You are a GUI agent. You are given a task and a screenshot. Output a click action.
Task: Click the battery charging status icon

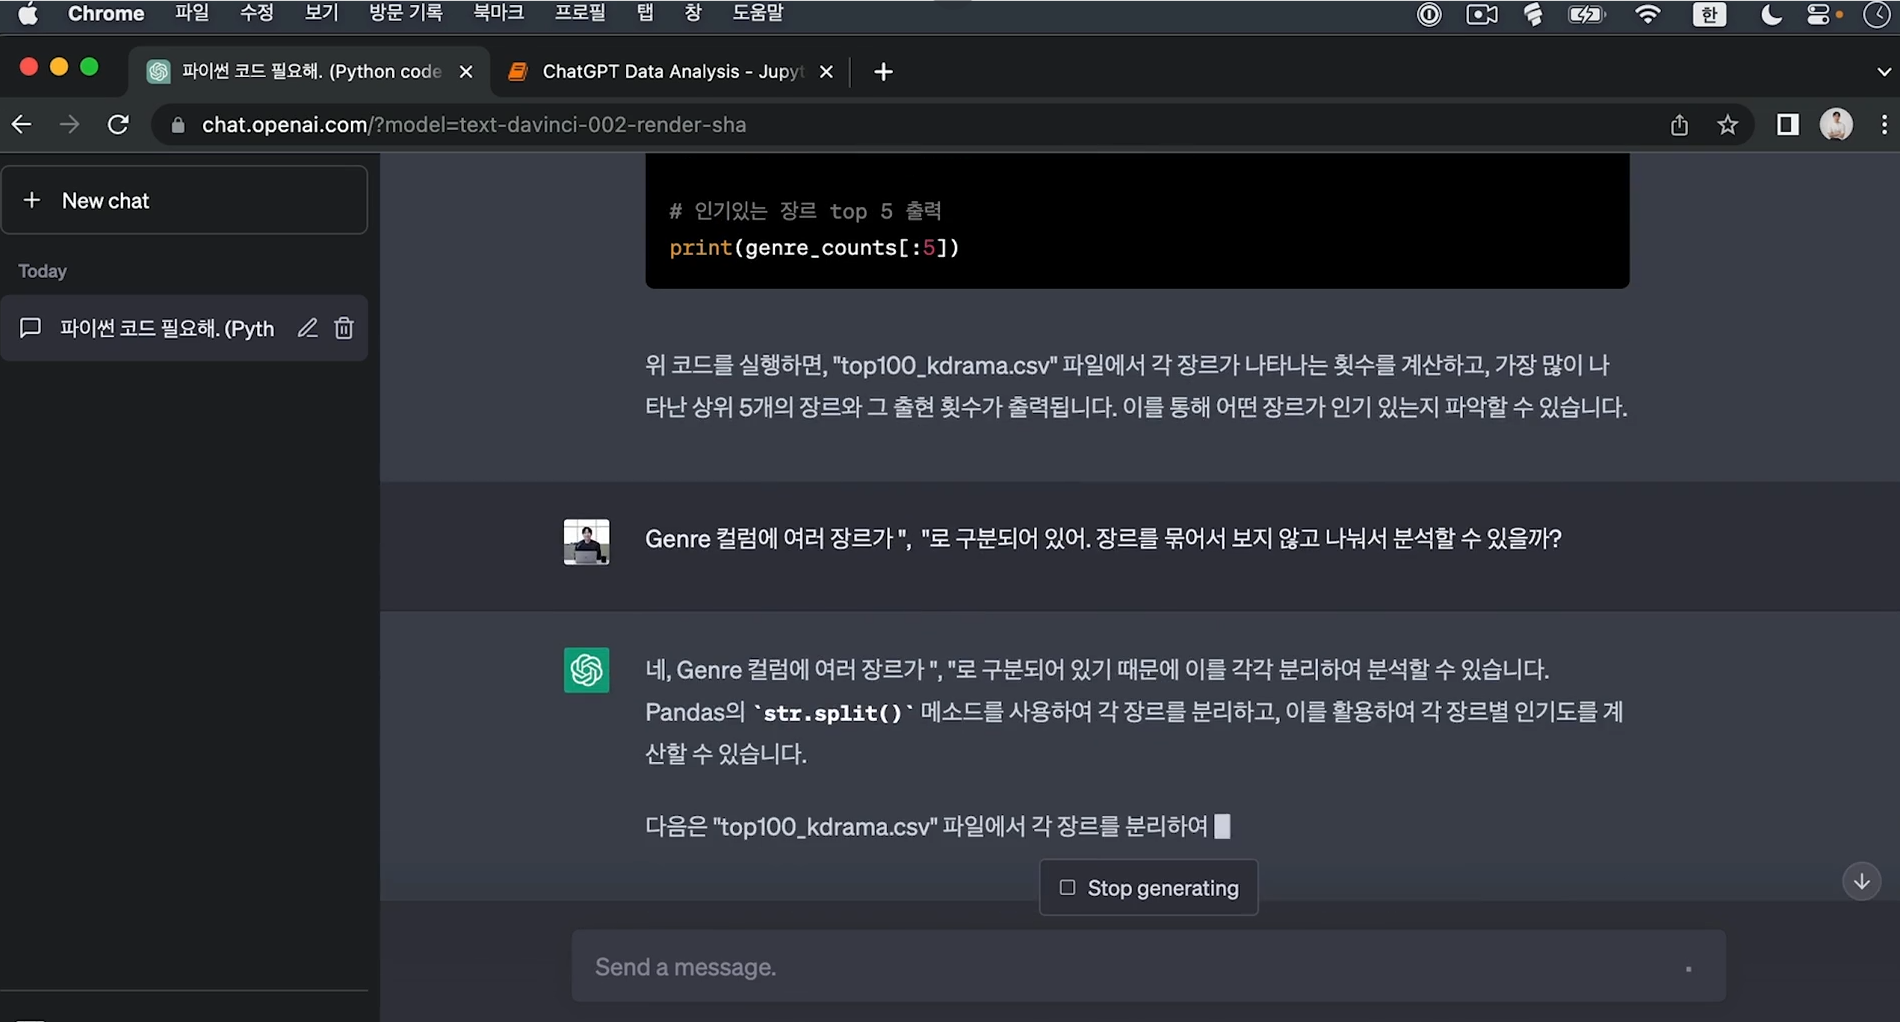[1586, 14]
